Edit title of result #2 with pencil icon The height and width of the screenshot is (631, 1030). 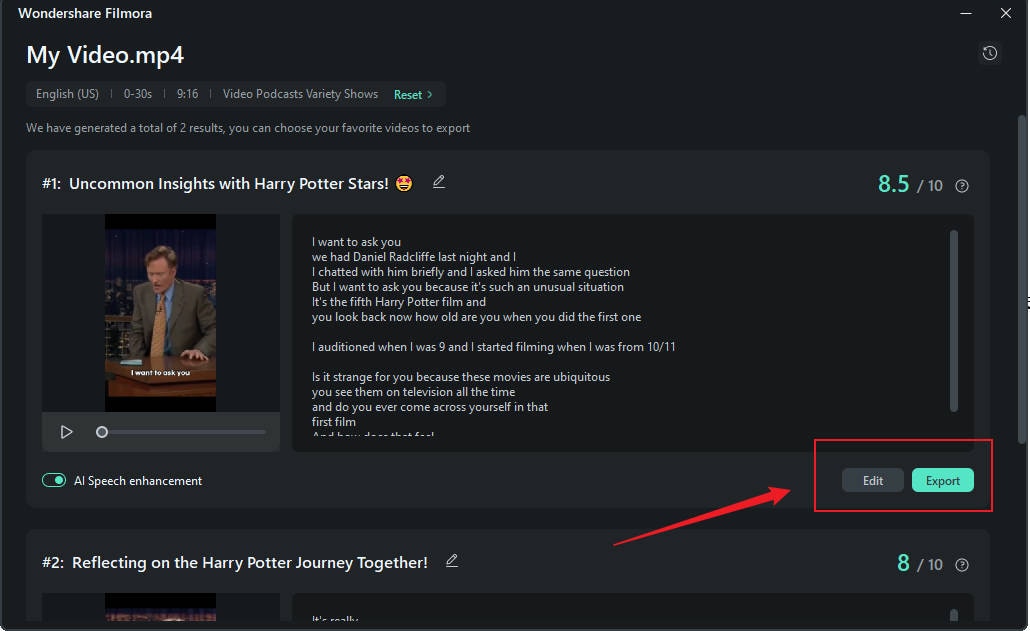452,561
